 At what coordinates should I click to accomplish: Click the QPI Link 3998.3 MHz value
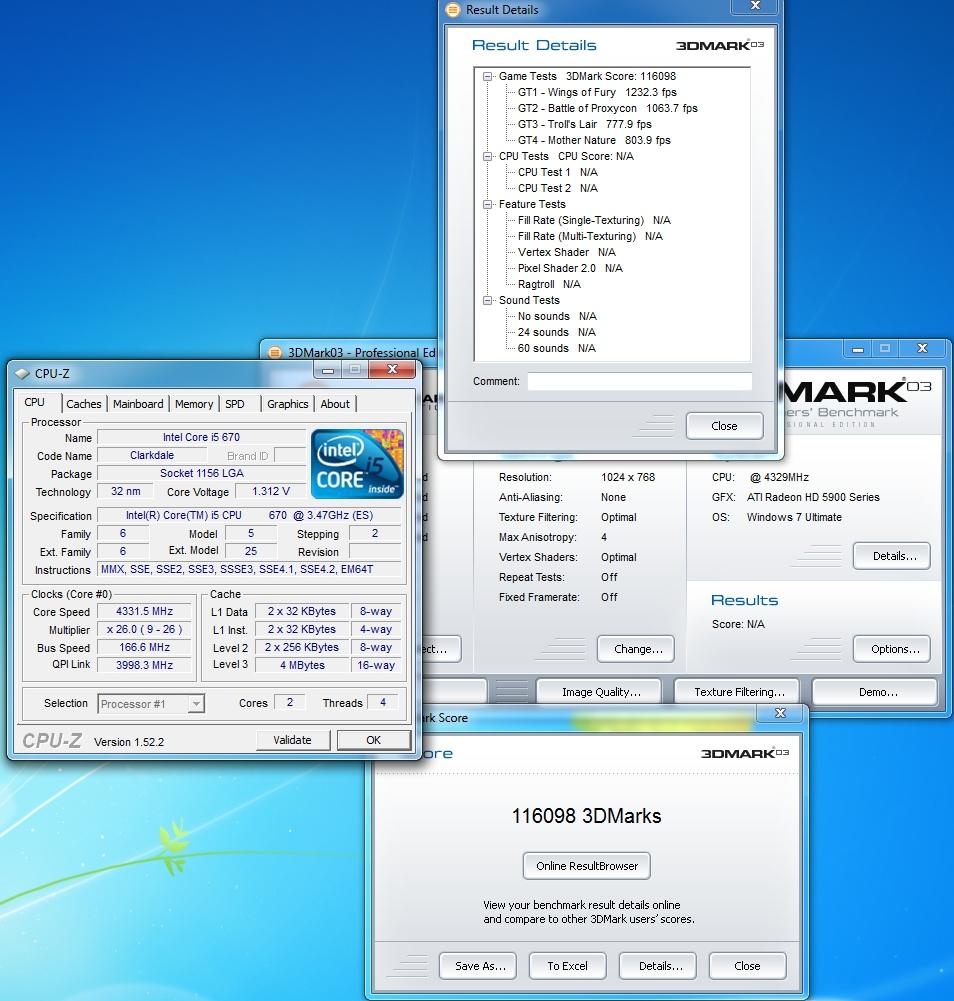coord(144,665)
